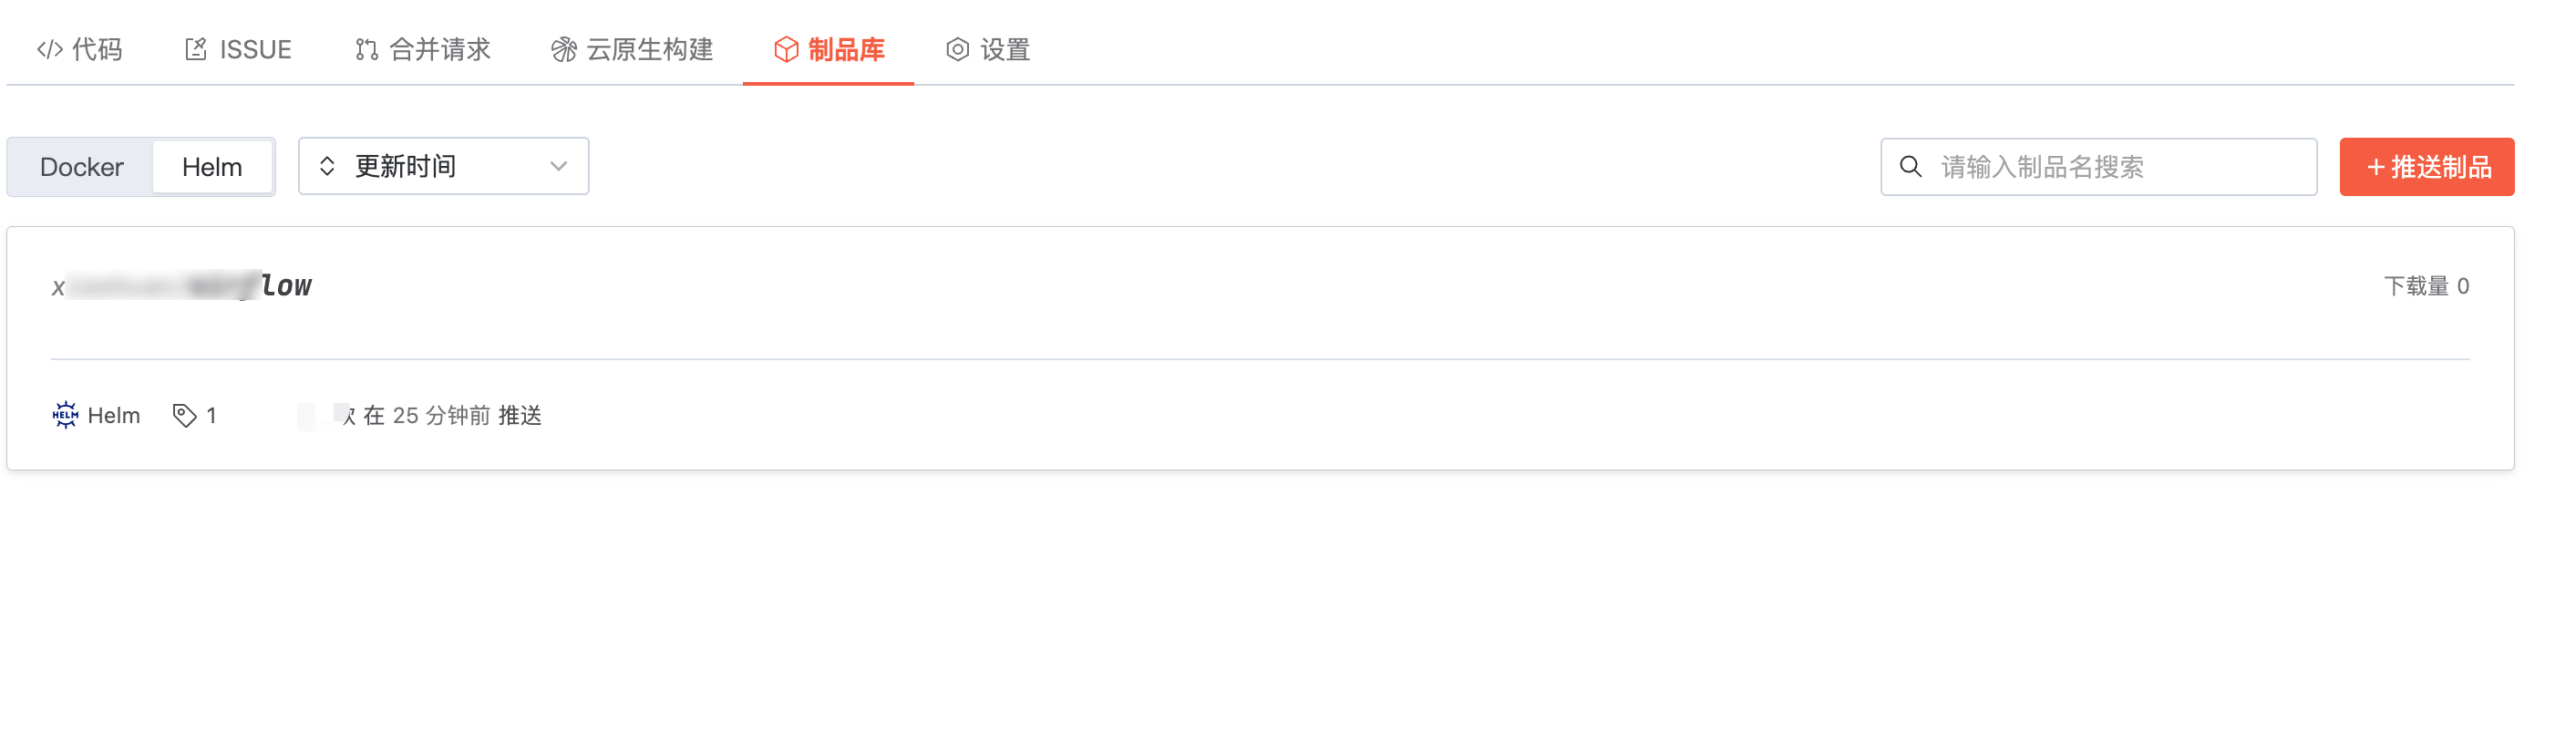Switch to Docker artifact type

81,167
